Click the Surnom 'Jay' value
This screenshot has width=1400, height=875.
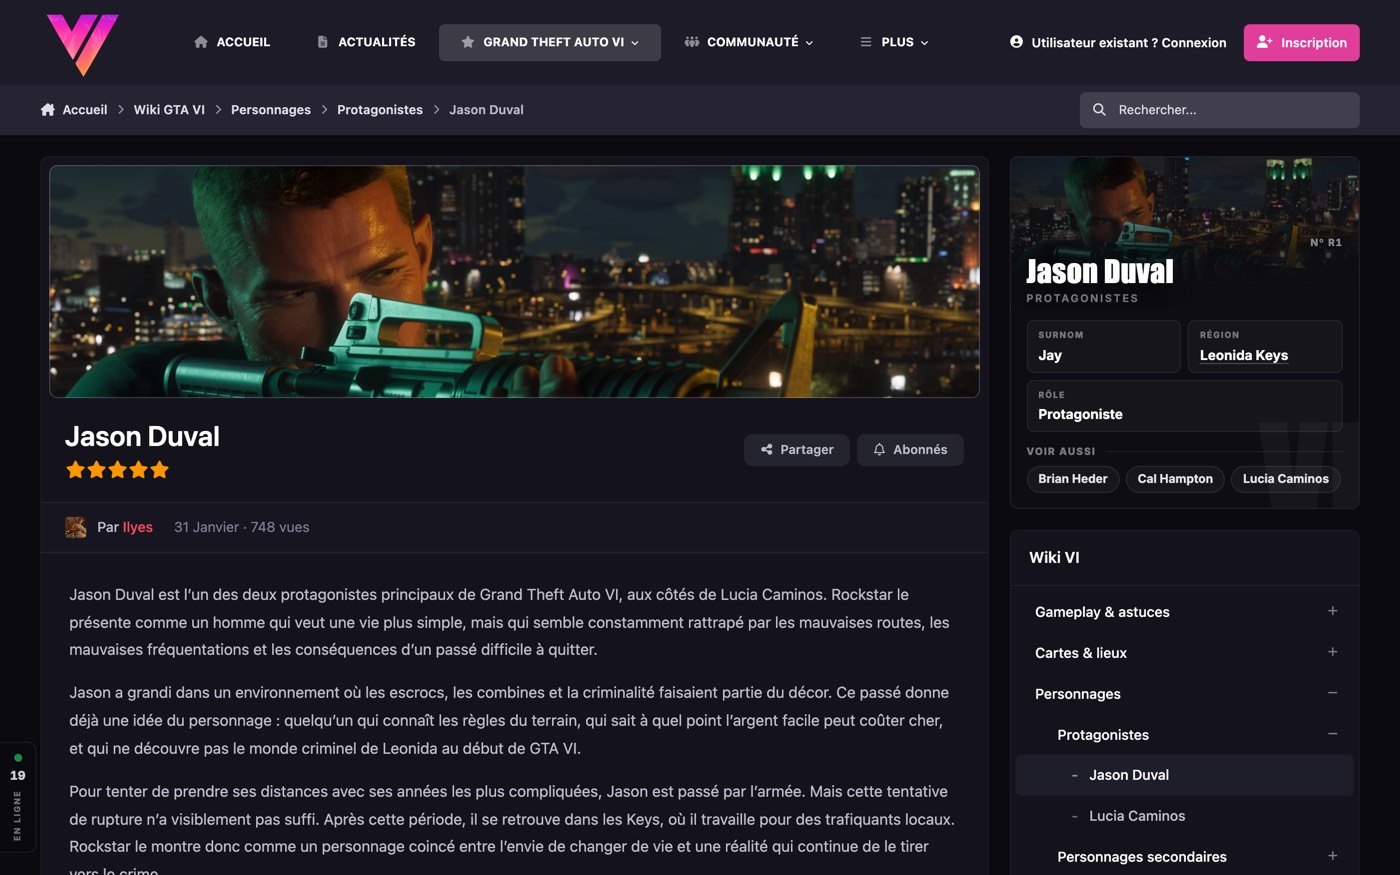coord(1050,355)
